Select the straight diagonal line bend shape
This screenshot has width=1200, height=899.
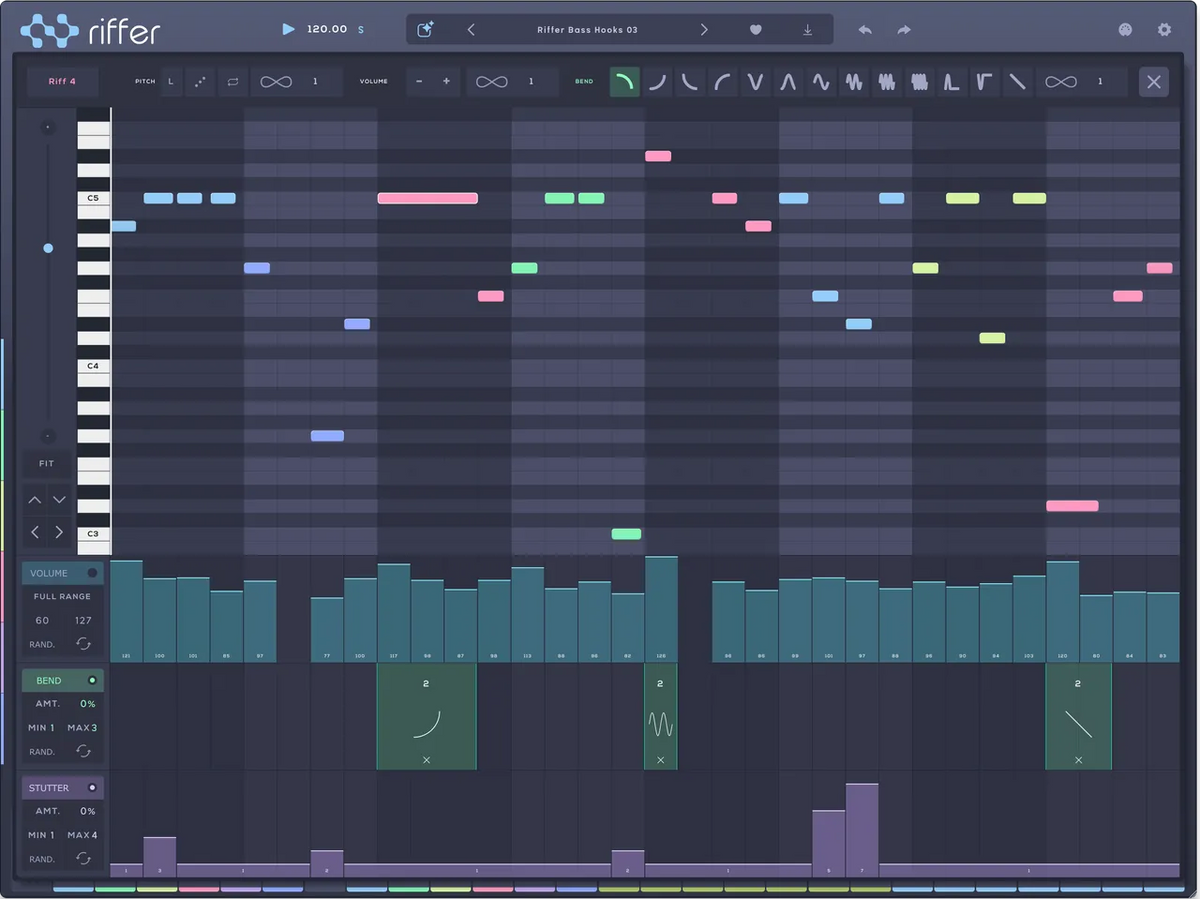(1017, 82)
